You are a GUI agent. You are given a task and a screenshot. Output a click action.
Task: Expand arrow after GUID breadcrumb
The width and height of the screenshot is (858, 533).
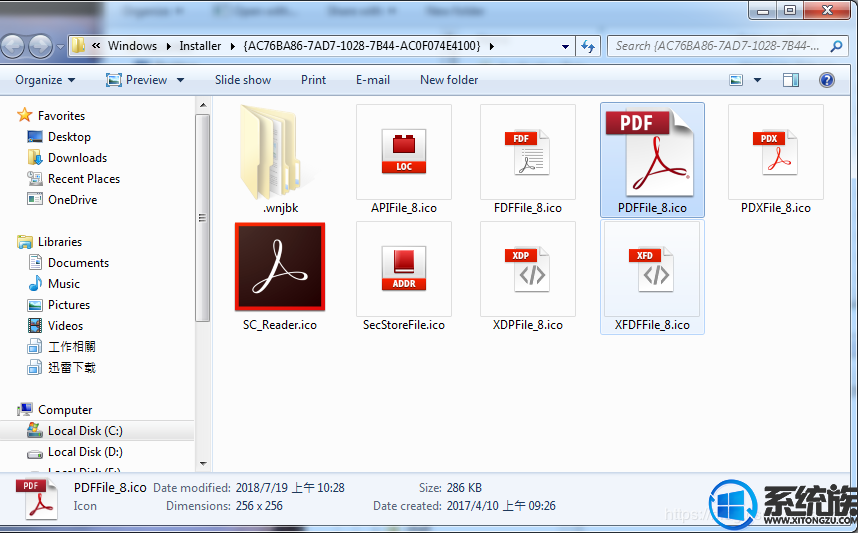coord(491,46)
